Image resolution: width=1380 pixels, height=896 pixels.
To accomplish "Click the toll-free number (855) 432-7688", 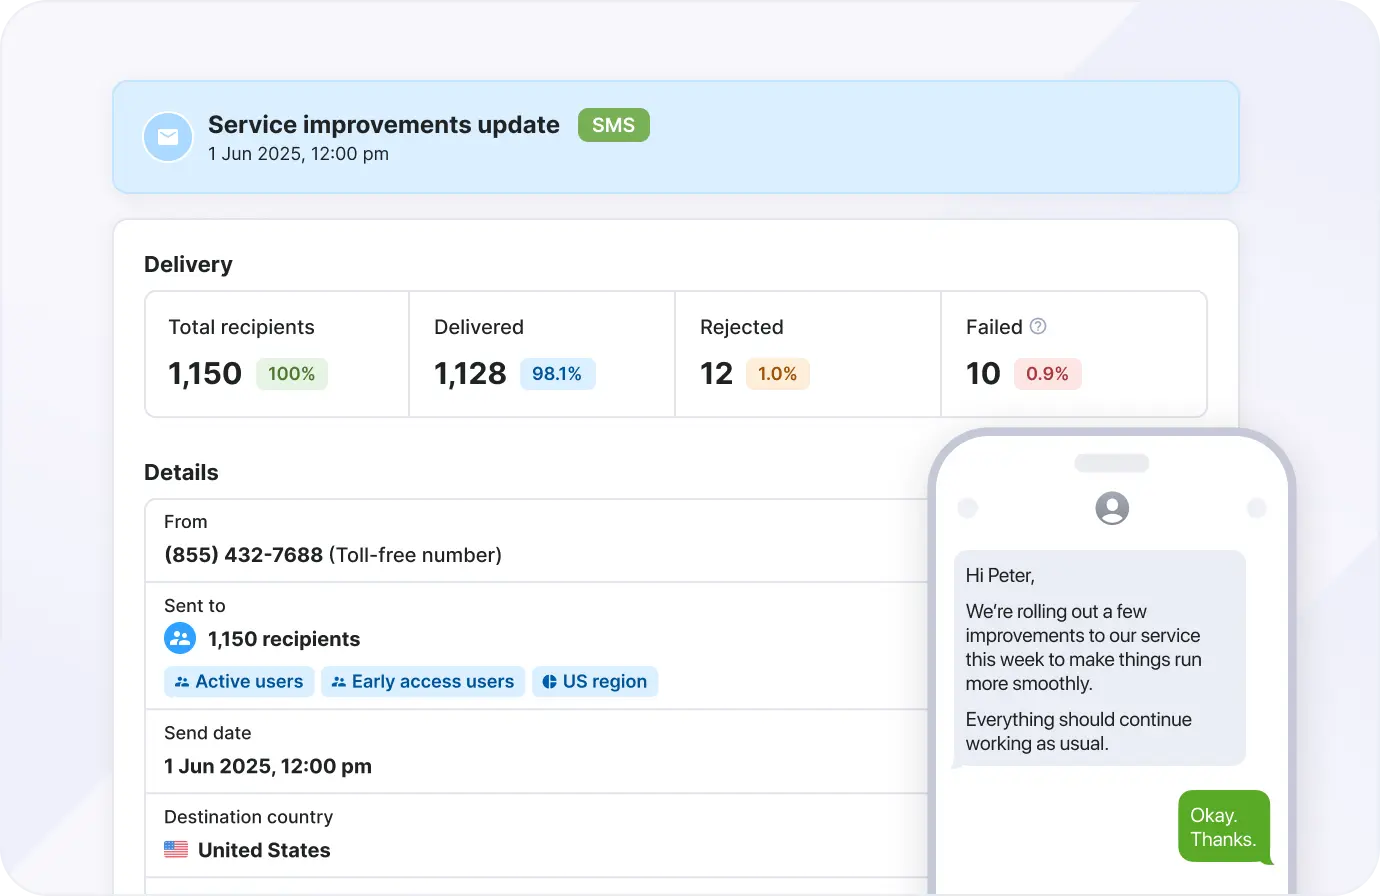I will 243,555.
